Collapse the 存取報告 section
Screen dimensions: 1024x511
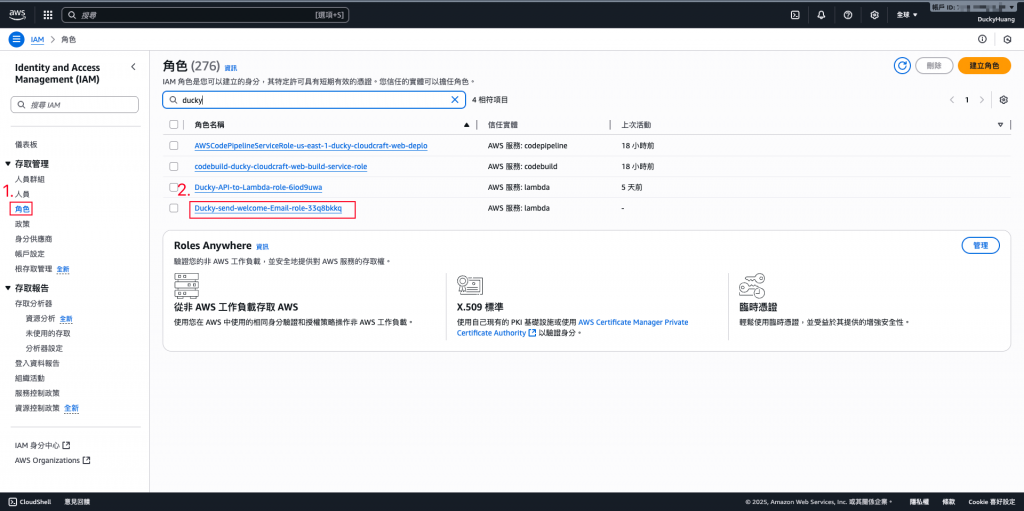[x=8, y=288]
